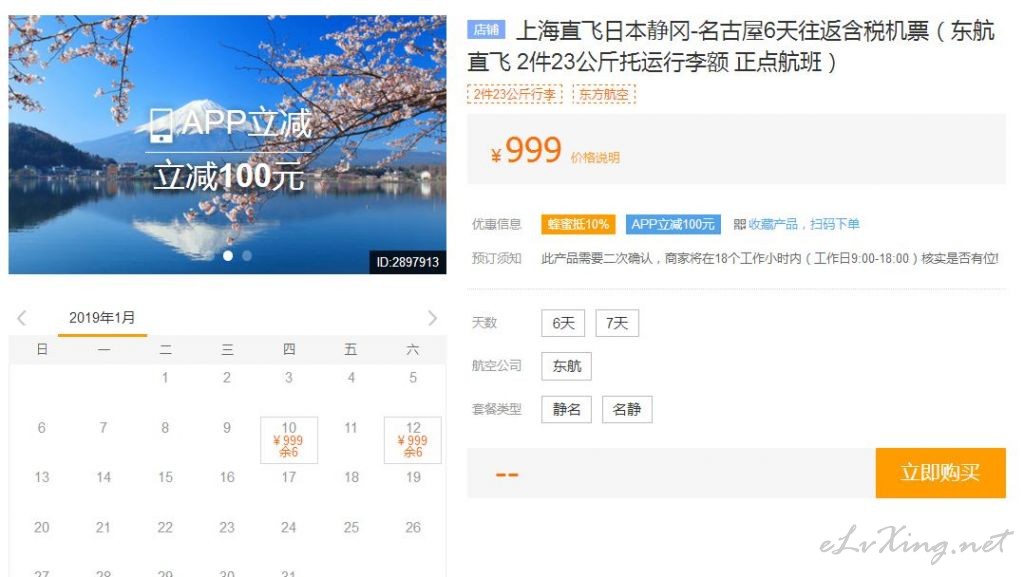Viewport: 1024px width, 577px height.
Task: Click January 20 in the calendar
Action: coord(42,527)
